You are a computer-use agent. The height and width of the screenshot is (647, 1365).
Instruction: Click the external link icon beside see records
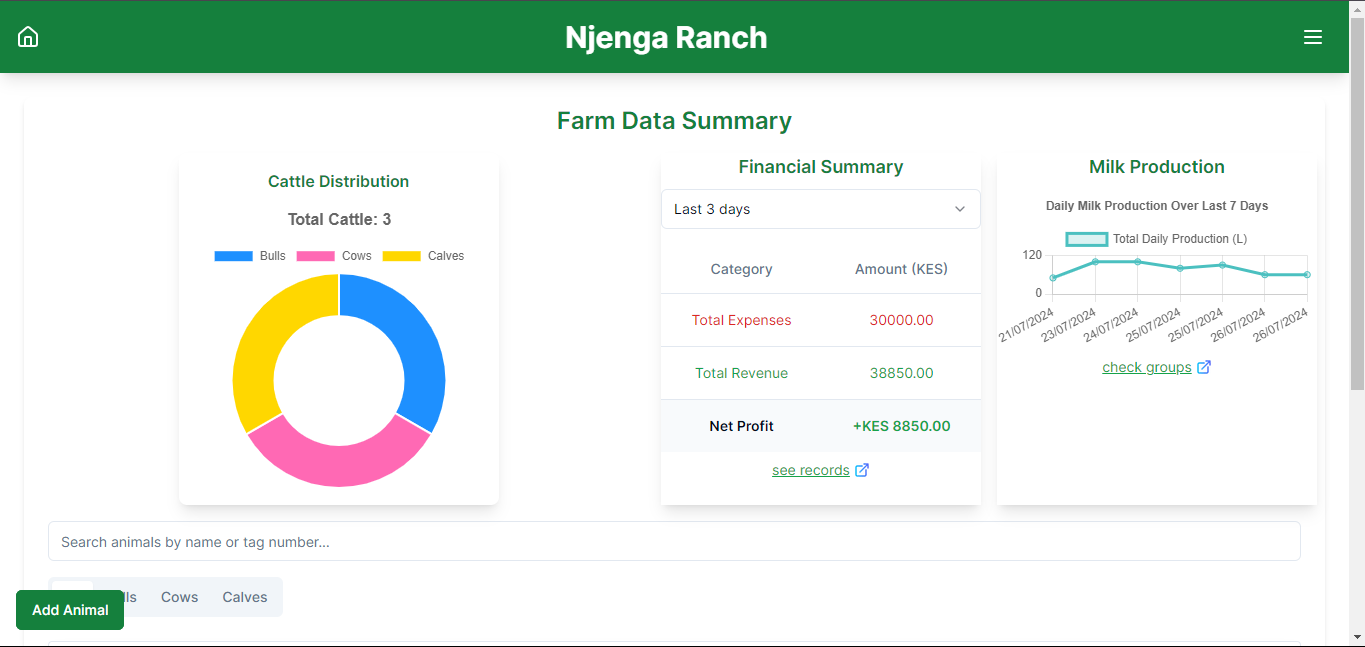[860, 470]
